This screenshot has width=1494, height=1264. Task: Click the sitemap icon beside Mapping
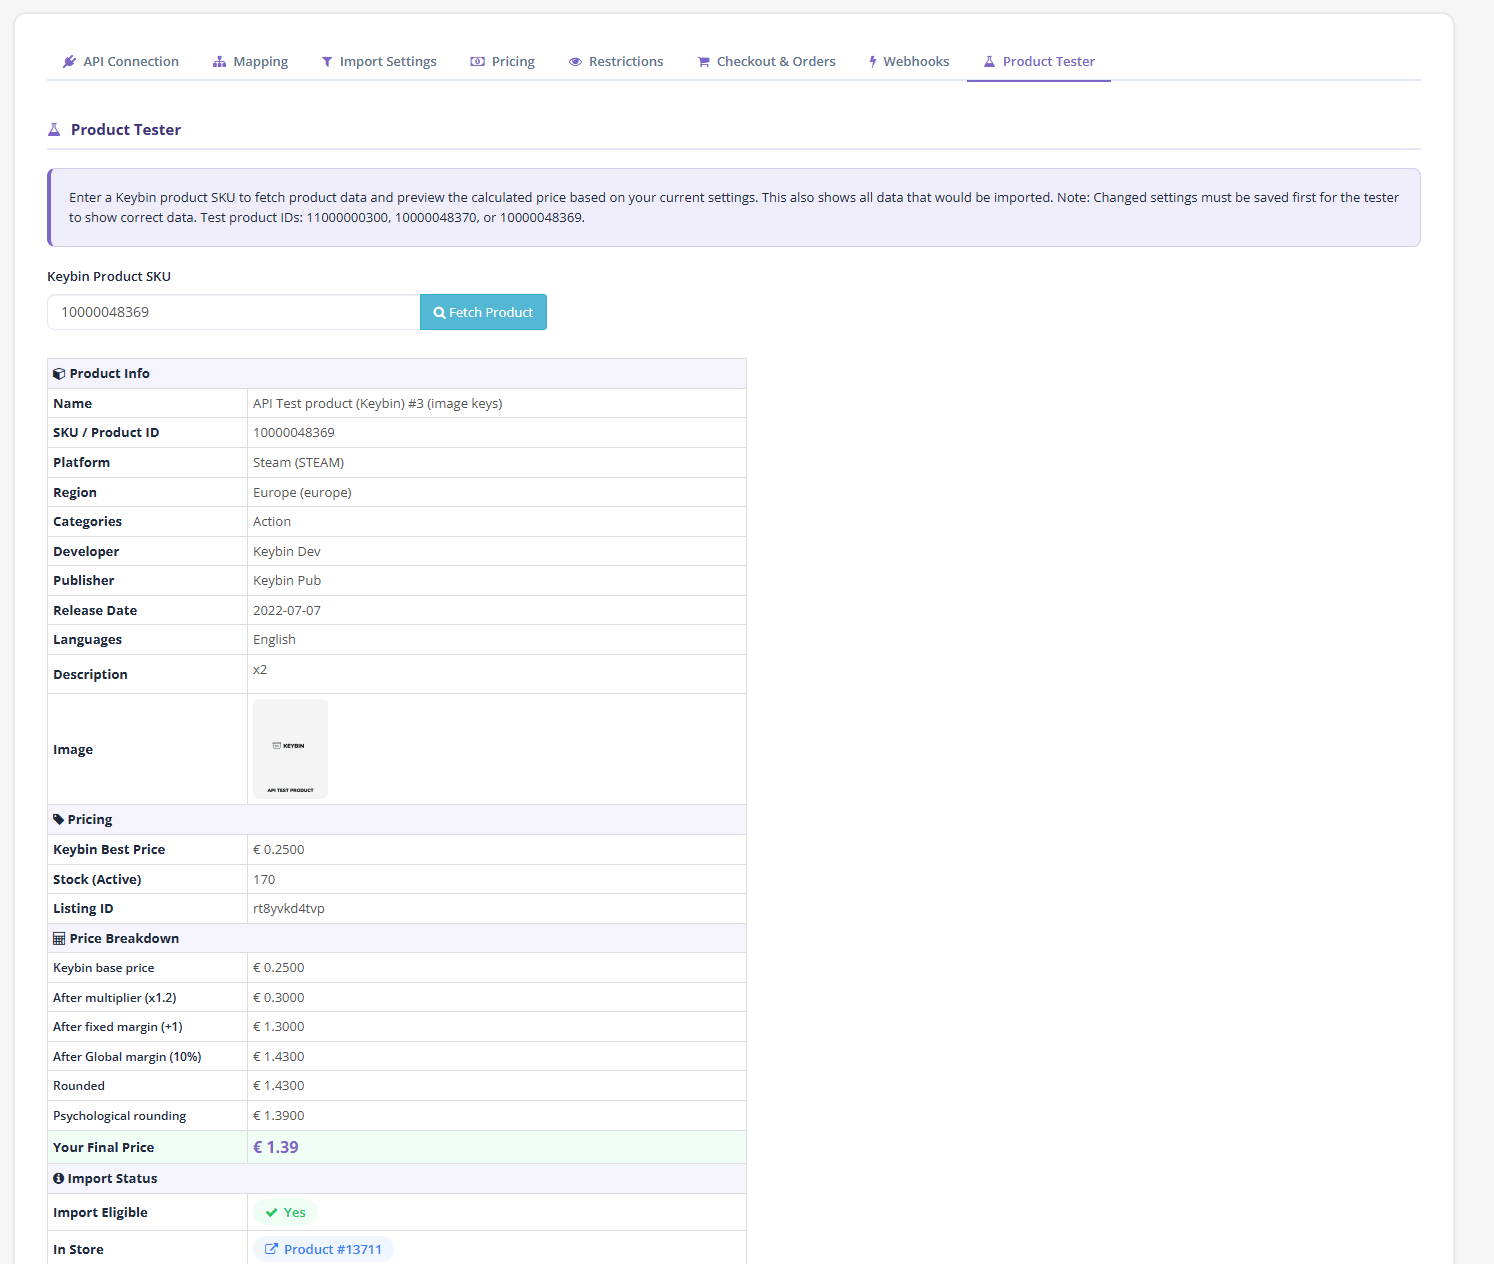point(219,62)
